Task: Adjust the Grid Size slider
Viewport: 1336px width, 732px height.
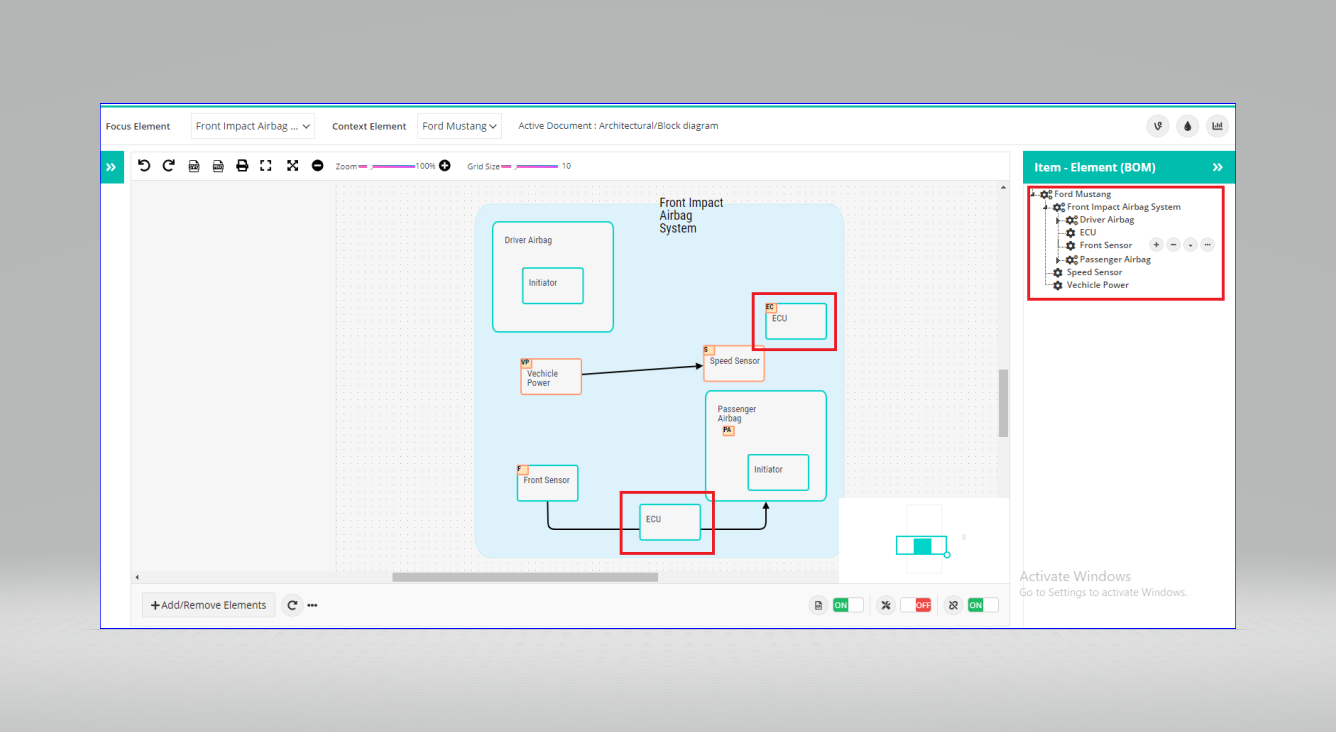Action: click(530, 166)
